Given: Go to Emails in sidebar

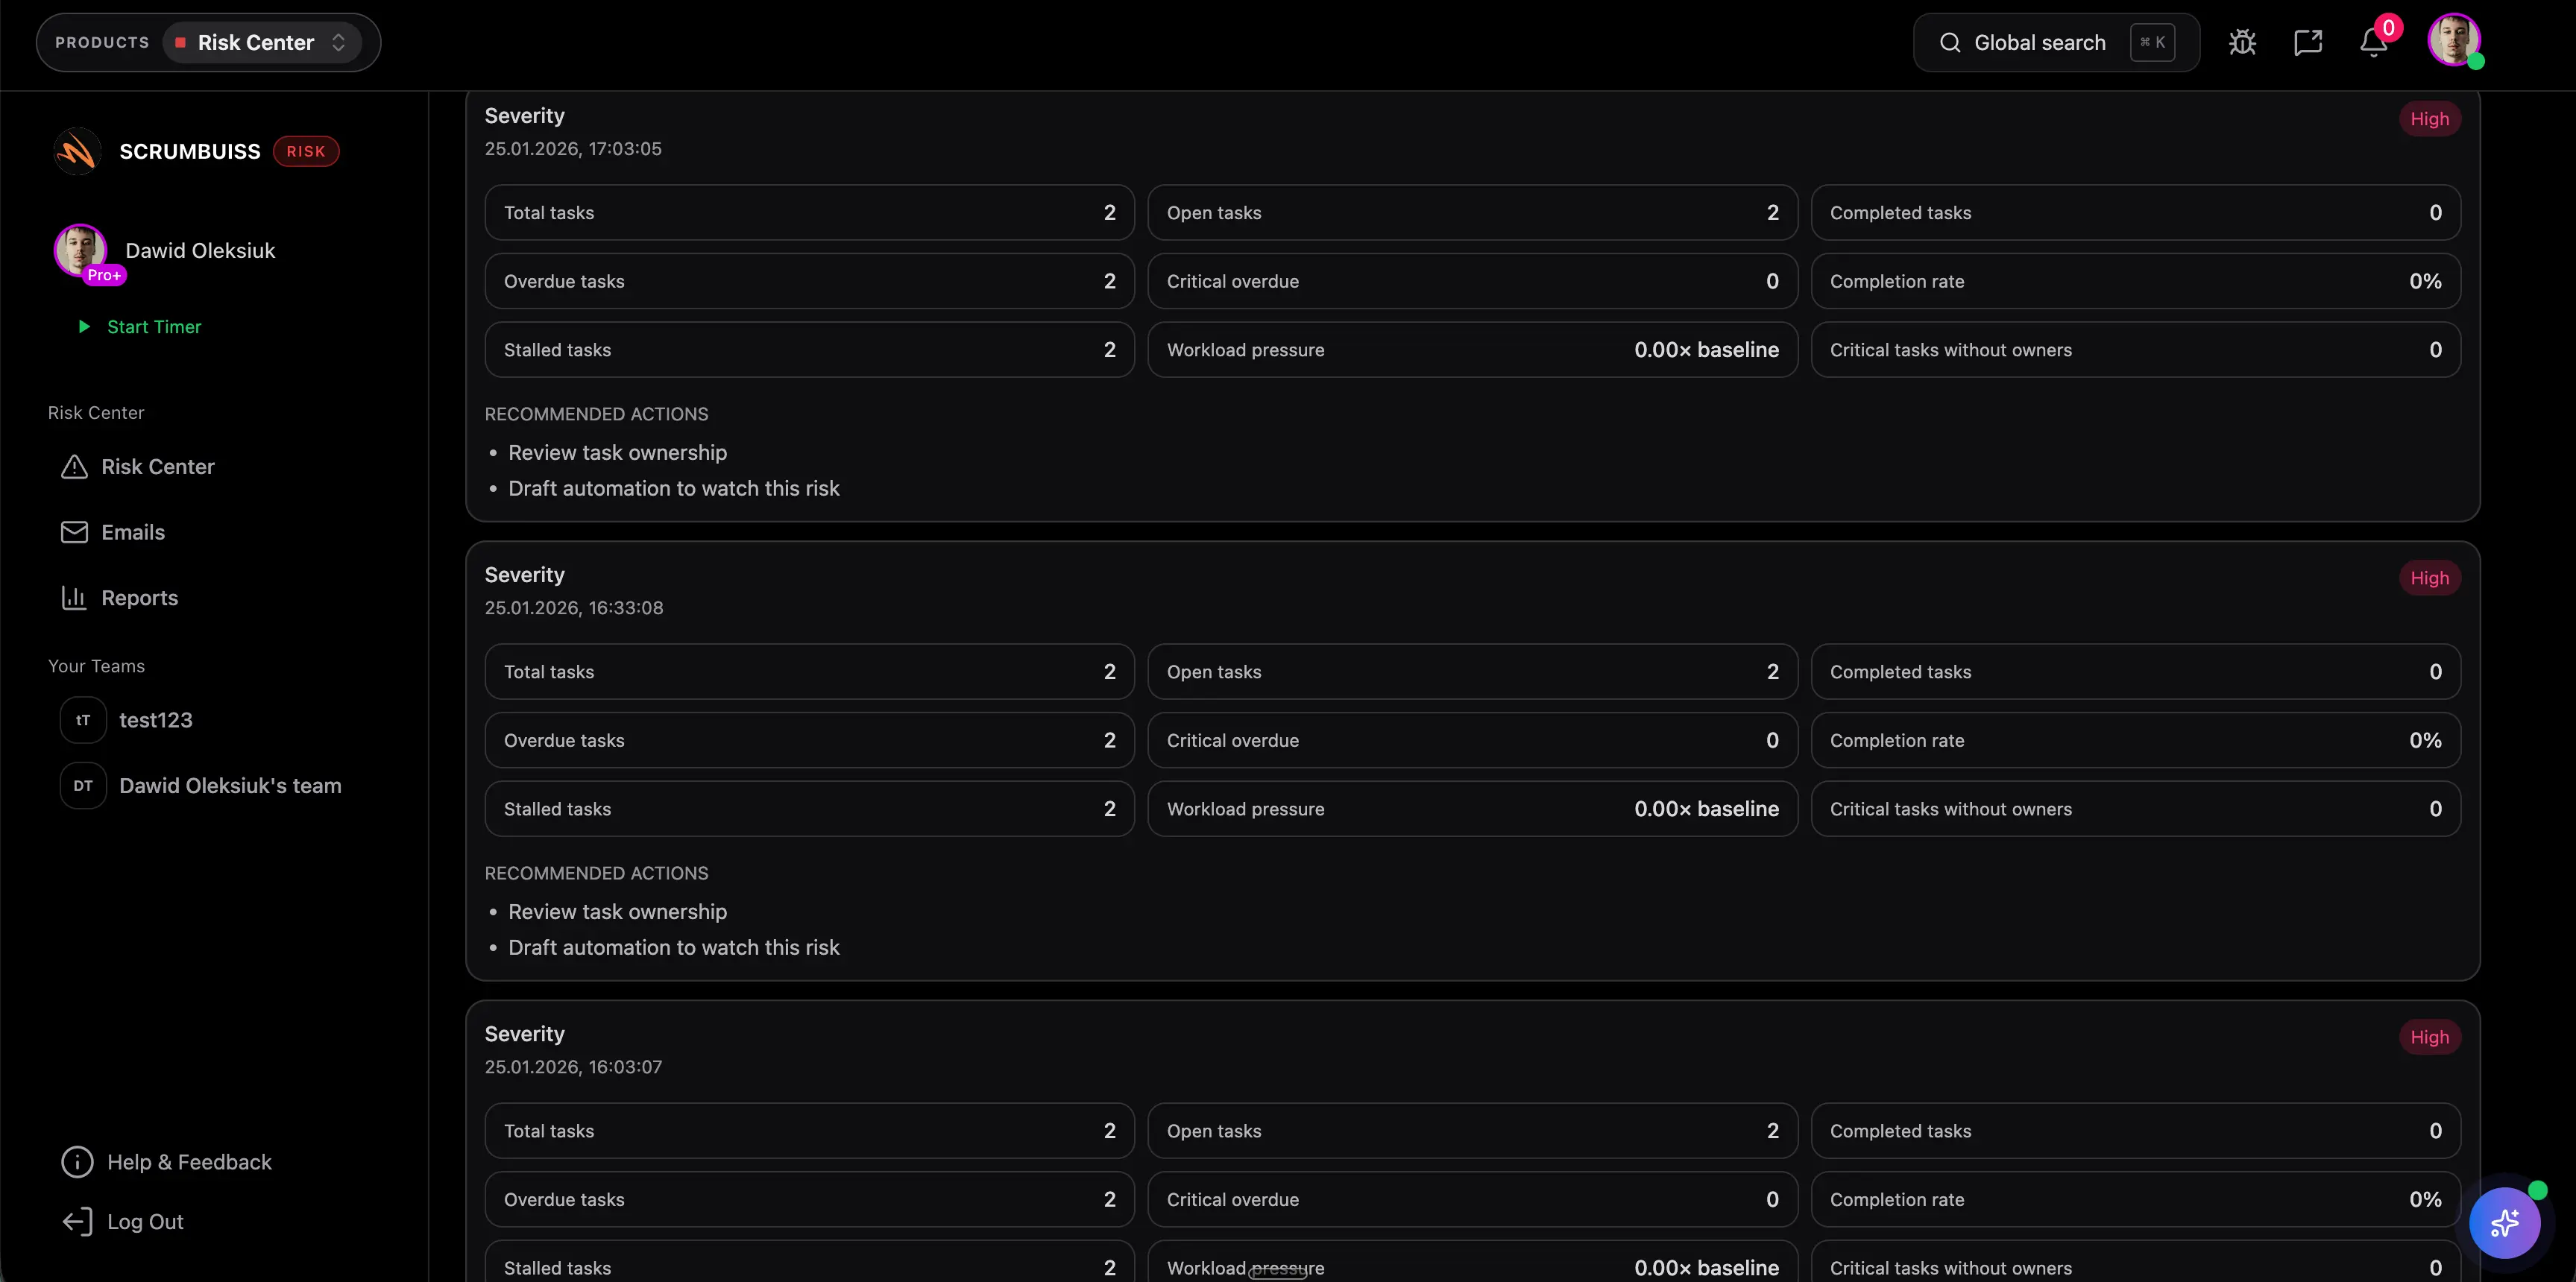Looking at the screenshot, I should 132,532.
